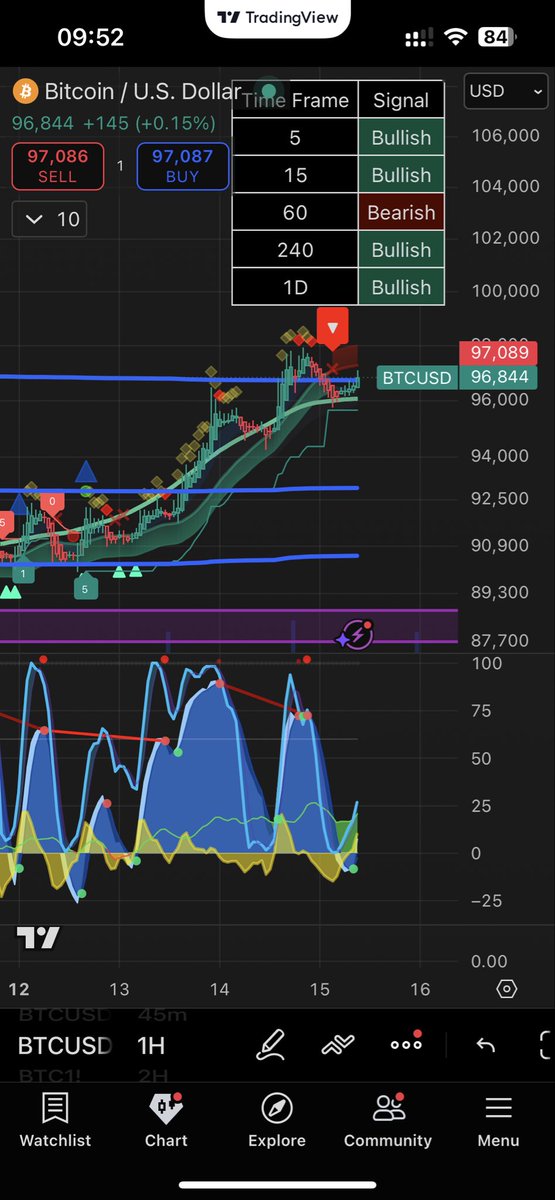The image size is (555, 1200).
Task: Tap the purple lightning alert icon
Action: pyautogui.click(x=355, y=634)
